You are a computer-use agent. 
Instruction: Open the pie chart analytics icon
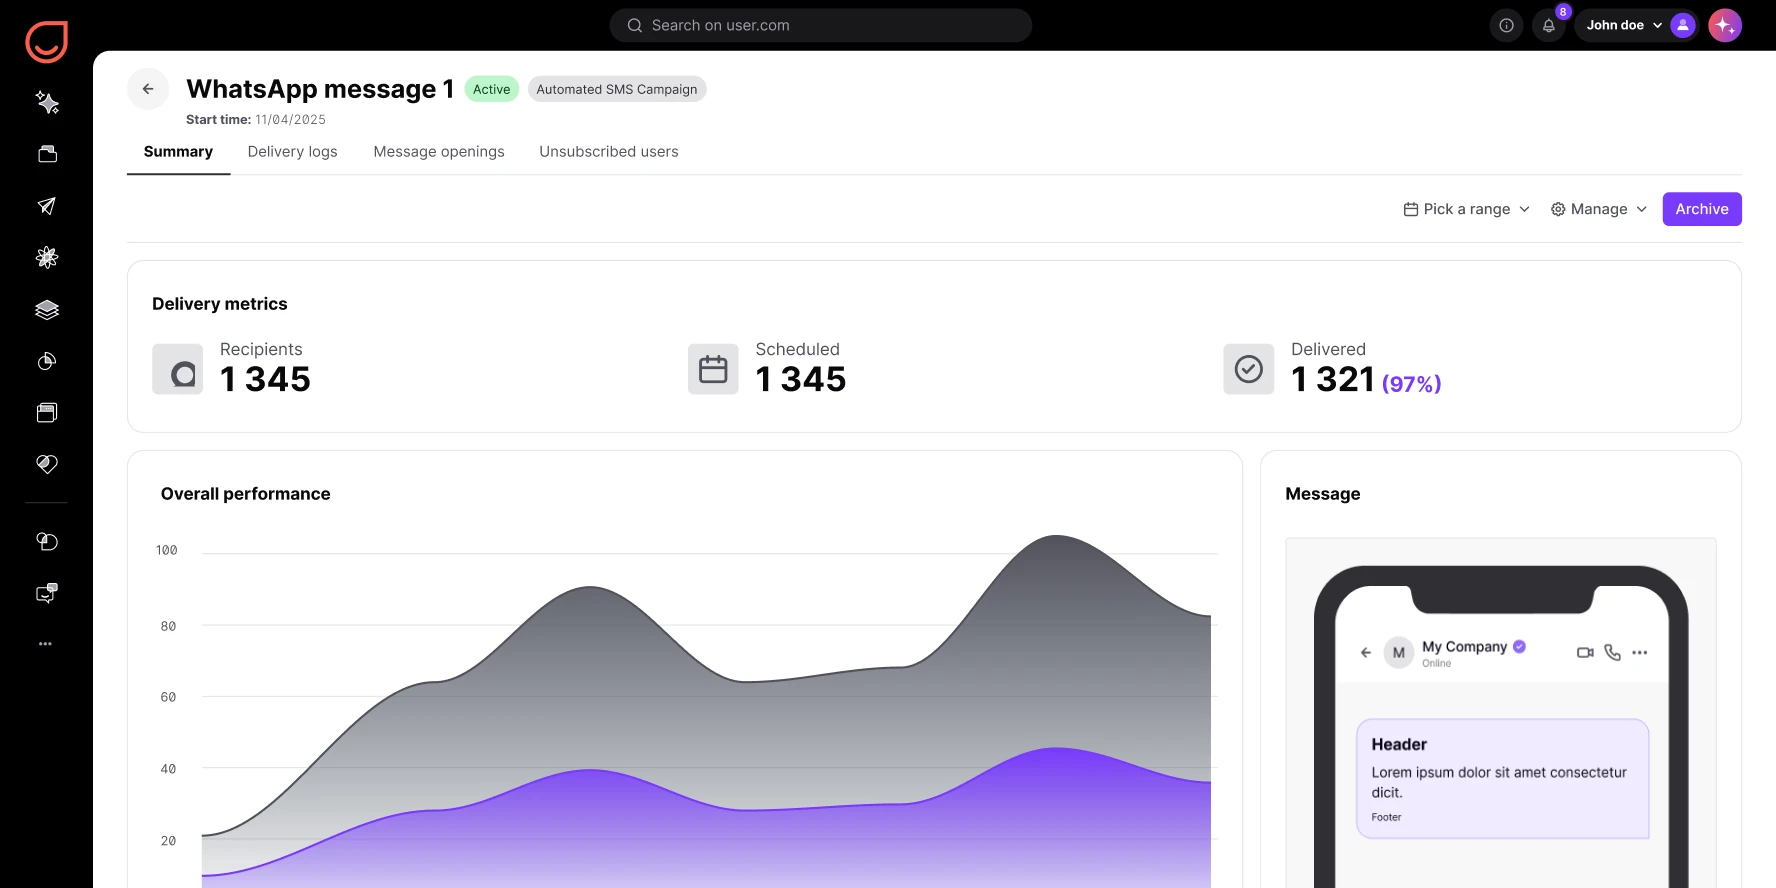point(47,361)
